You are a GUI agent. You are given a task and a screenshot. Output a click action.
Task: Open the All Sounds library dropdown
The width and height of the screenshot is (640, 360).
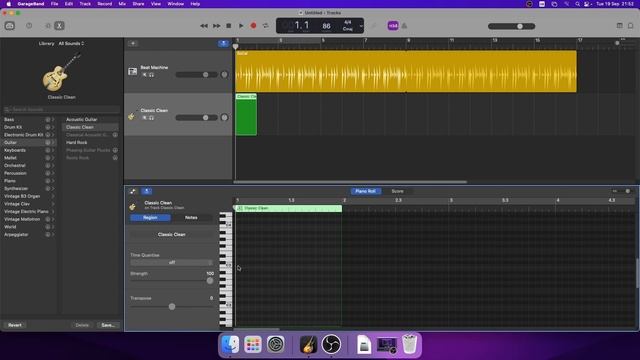[x=71, y=43]
